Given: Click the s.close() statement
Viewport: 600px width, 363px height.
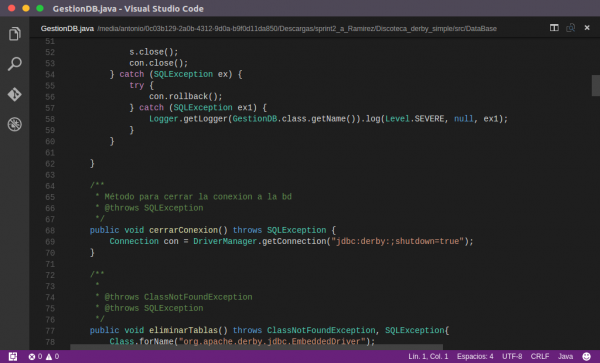Looking at the screenshot, I should (x=153, y=52).
